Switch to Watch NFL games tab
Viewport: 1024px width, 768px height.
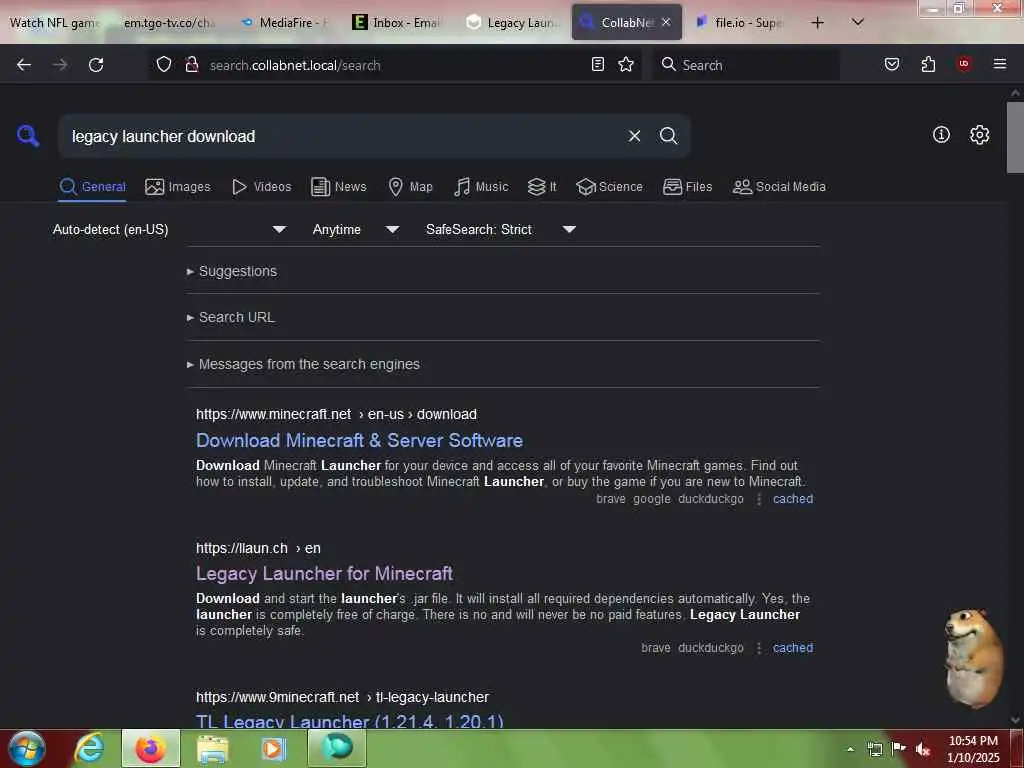tap(55, 23)
